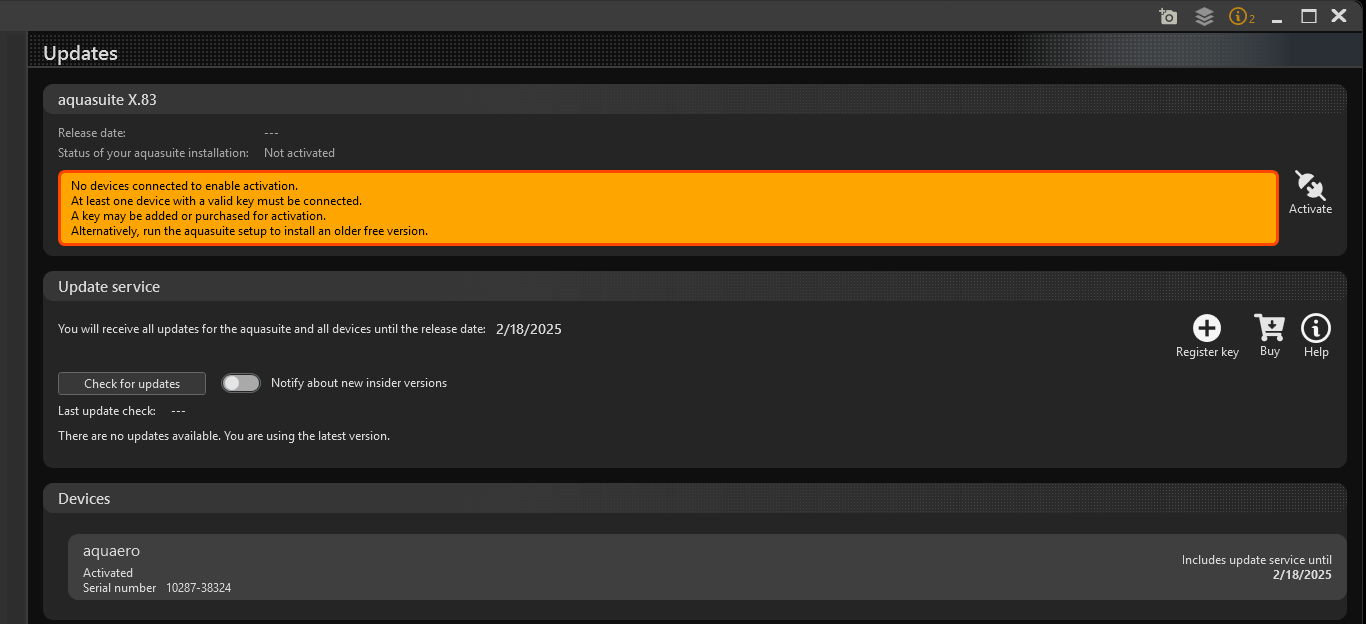Click the Last update check label
The image size is (1366, 624).
click(107, 411)
